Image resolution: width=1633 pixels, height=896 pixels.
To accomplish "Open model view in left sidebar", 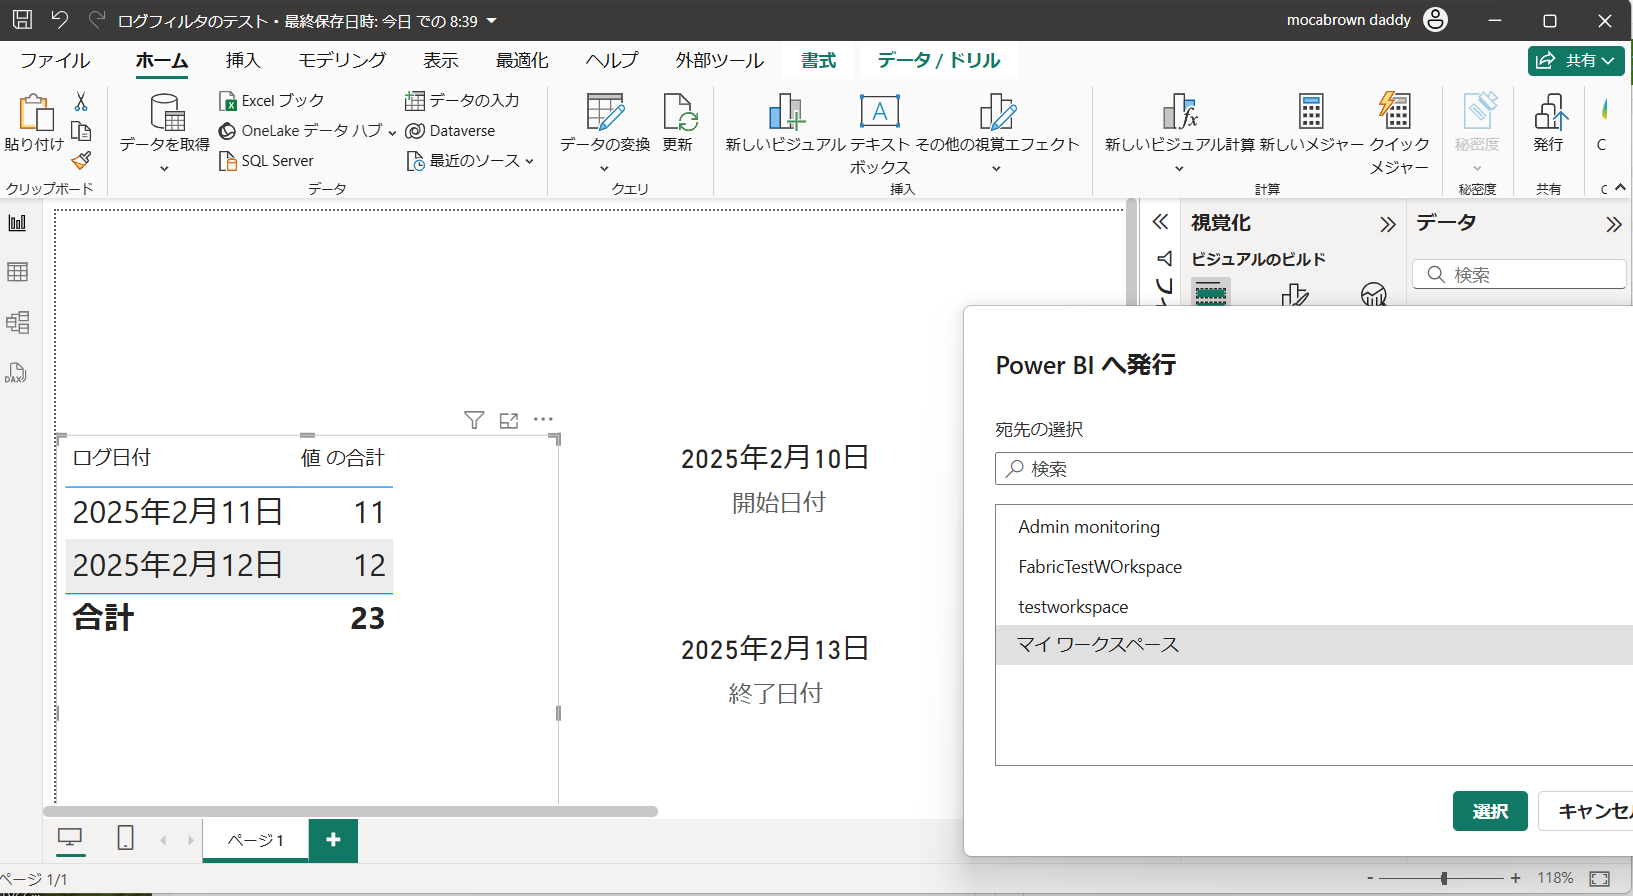I will tap(17, 322).
